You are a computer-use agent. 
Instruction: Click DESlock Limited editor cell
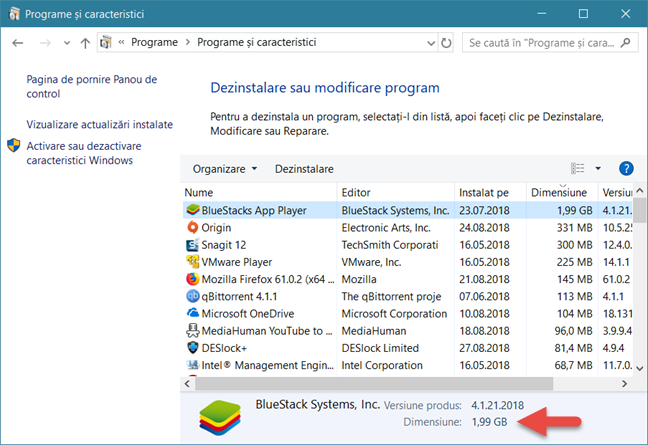pos(380,348)
